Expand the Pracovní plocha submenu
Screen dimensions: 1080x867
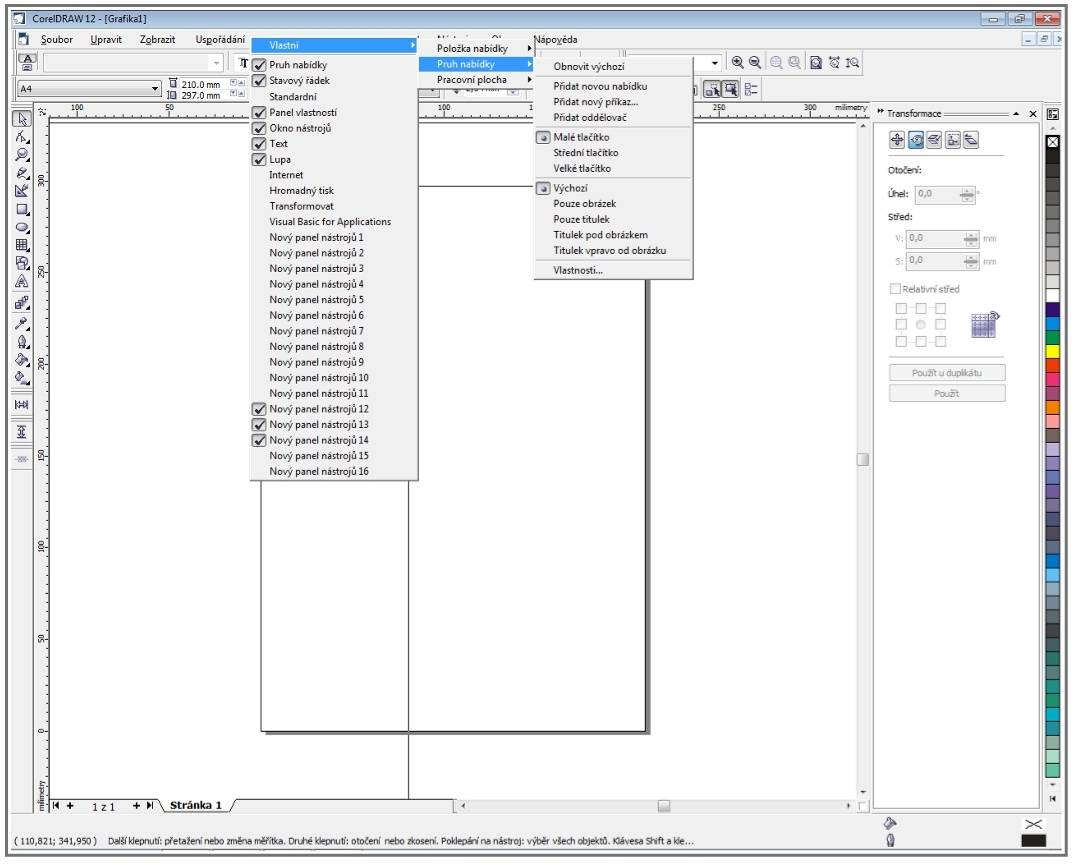click(477, 80)
